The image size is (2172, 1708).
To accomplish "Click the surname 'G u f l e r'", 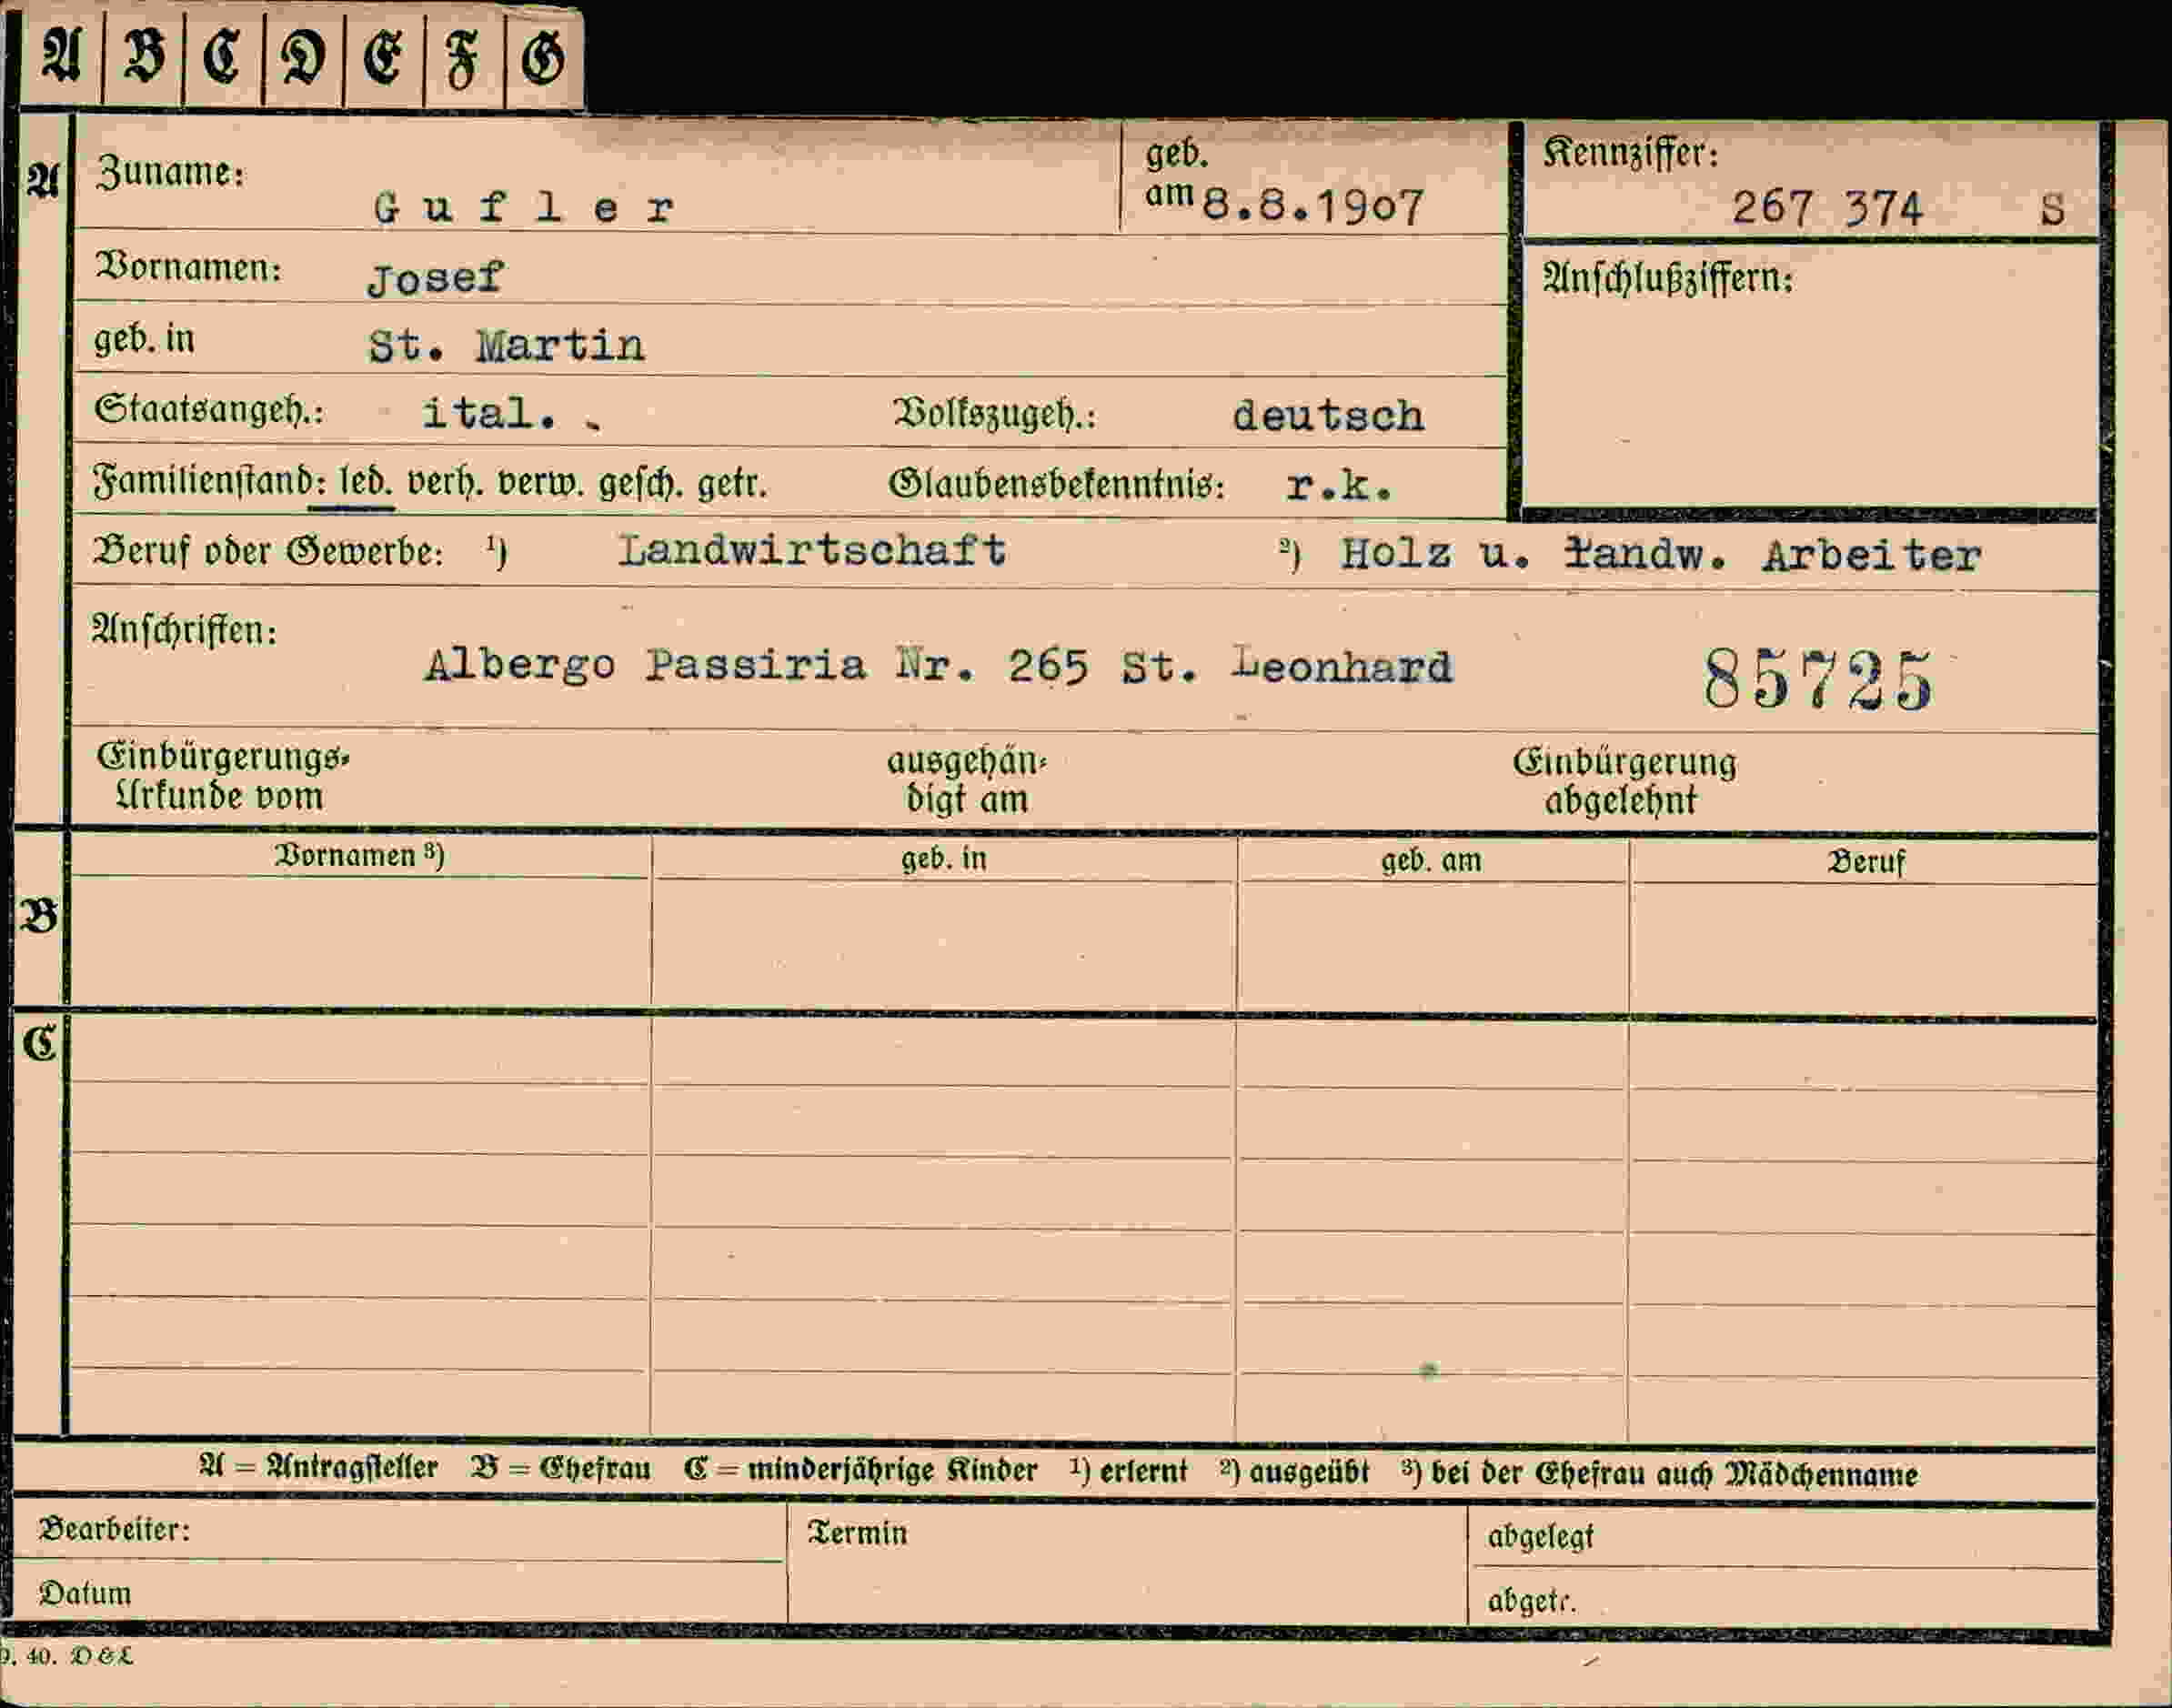I will coord(524,208).
